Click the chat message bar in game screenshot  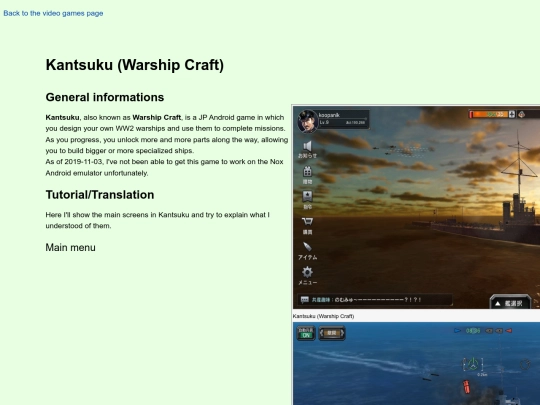point(375,300)
